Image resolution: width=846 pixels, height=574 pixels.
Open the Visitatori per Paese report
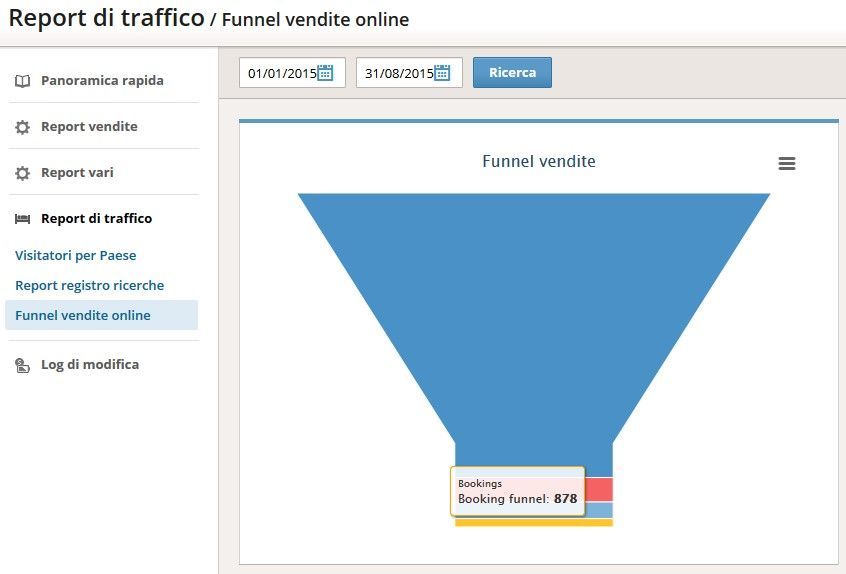(76, 255)
